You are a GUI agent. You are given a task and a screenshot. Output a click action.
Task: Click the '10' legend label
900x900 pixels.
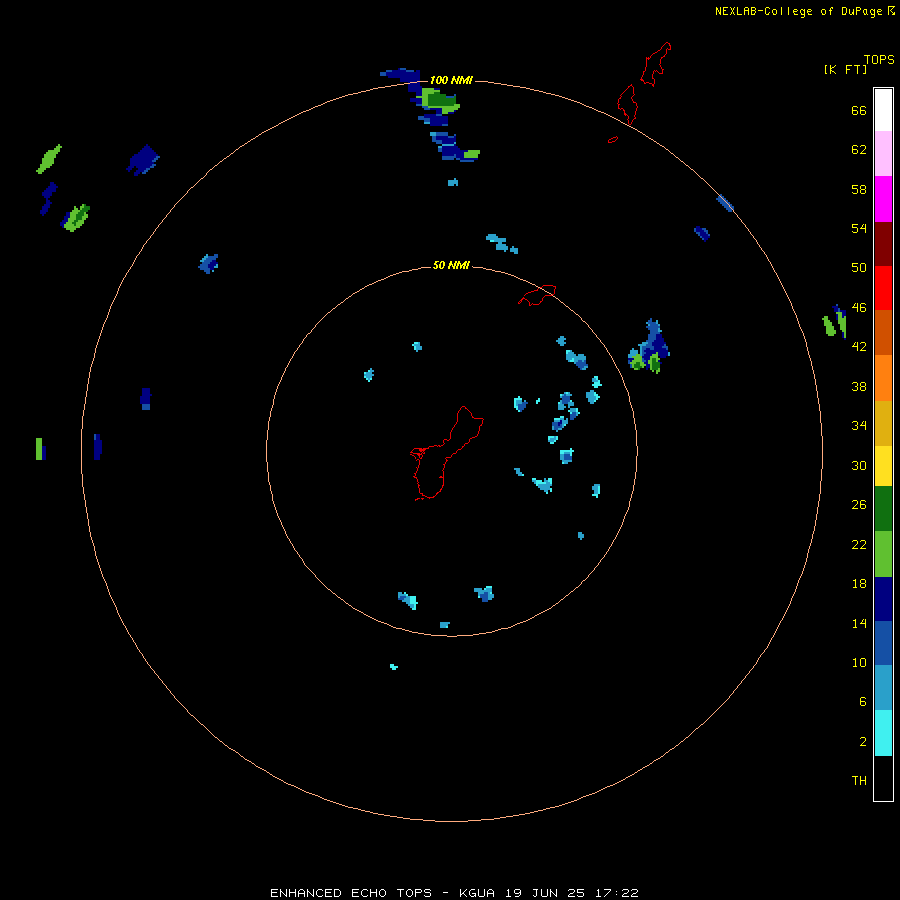click(x=859, y=663)
